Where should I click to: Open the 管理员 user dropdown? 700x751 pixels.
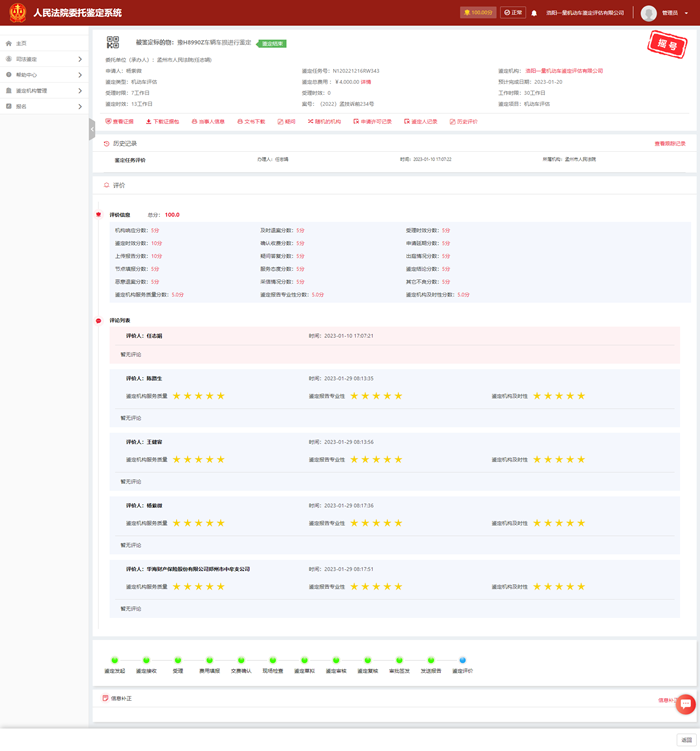point(668,13)
